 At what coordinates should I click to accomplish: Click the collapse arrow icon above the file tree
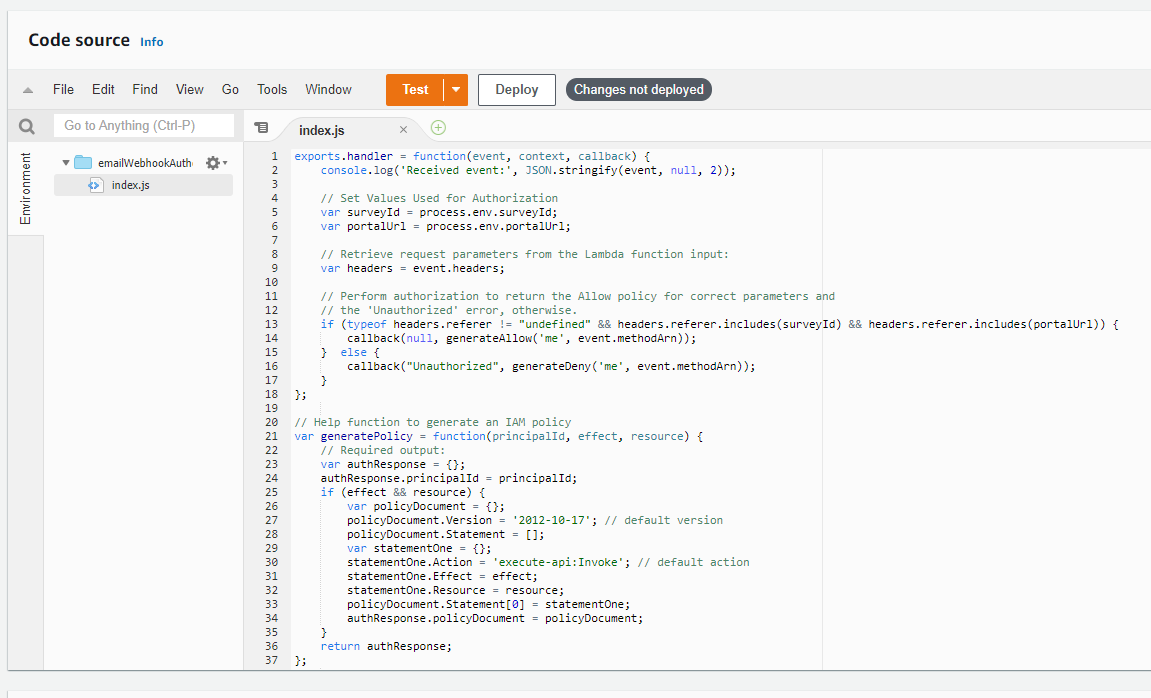(x=26, y=89)
